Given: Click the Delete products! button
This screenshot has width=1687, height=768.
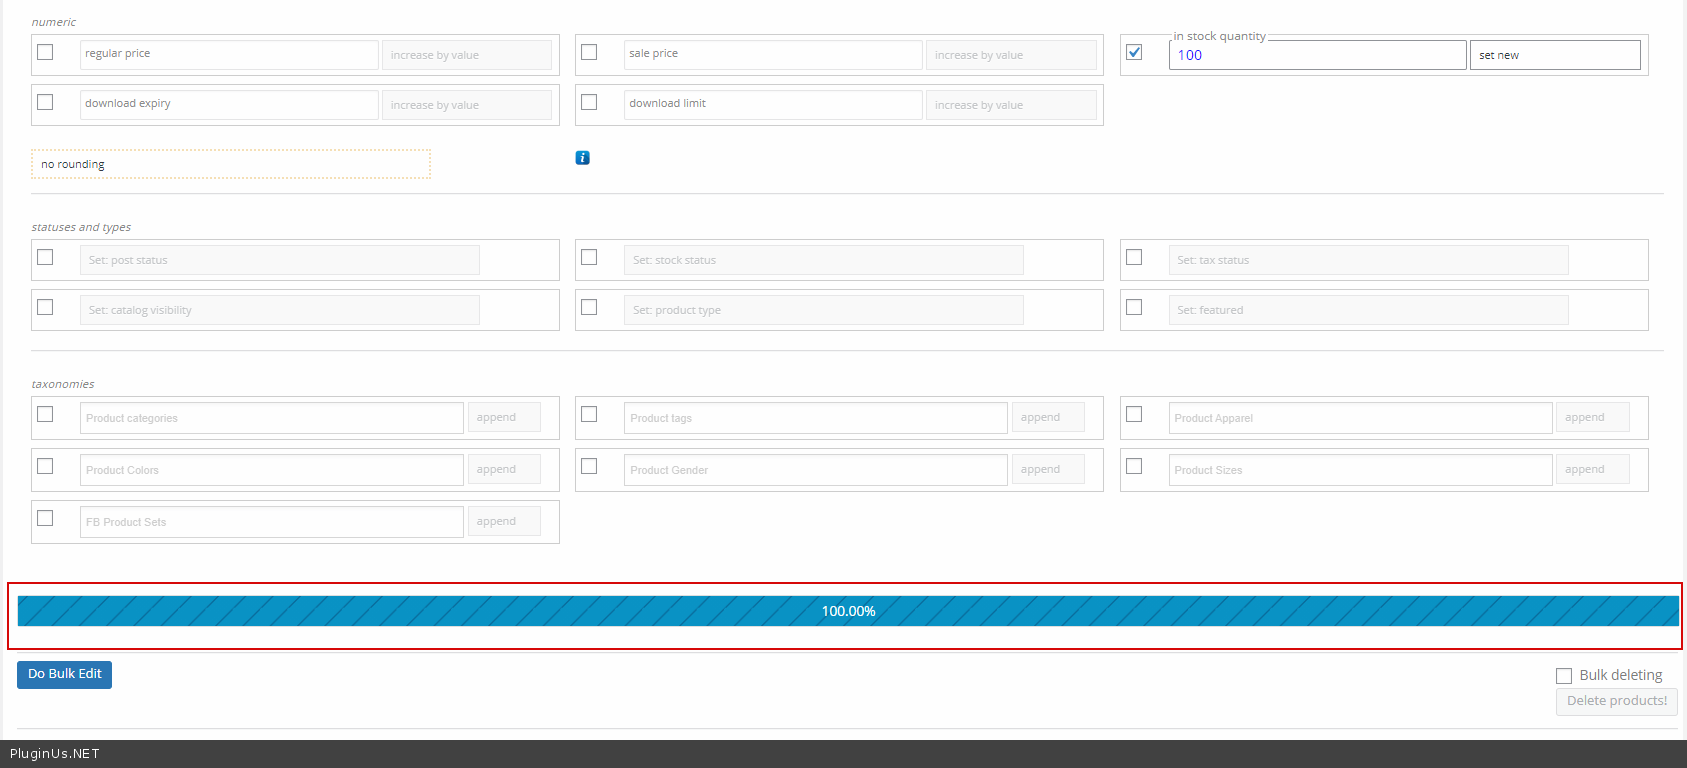Looking at the screenshot, I should 1616,701.
